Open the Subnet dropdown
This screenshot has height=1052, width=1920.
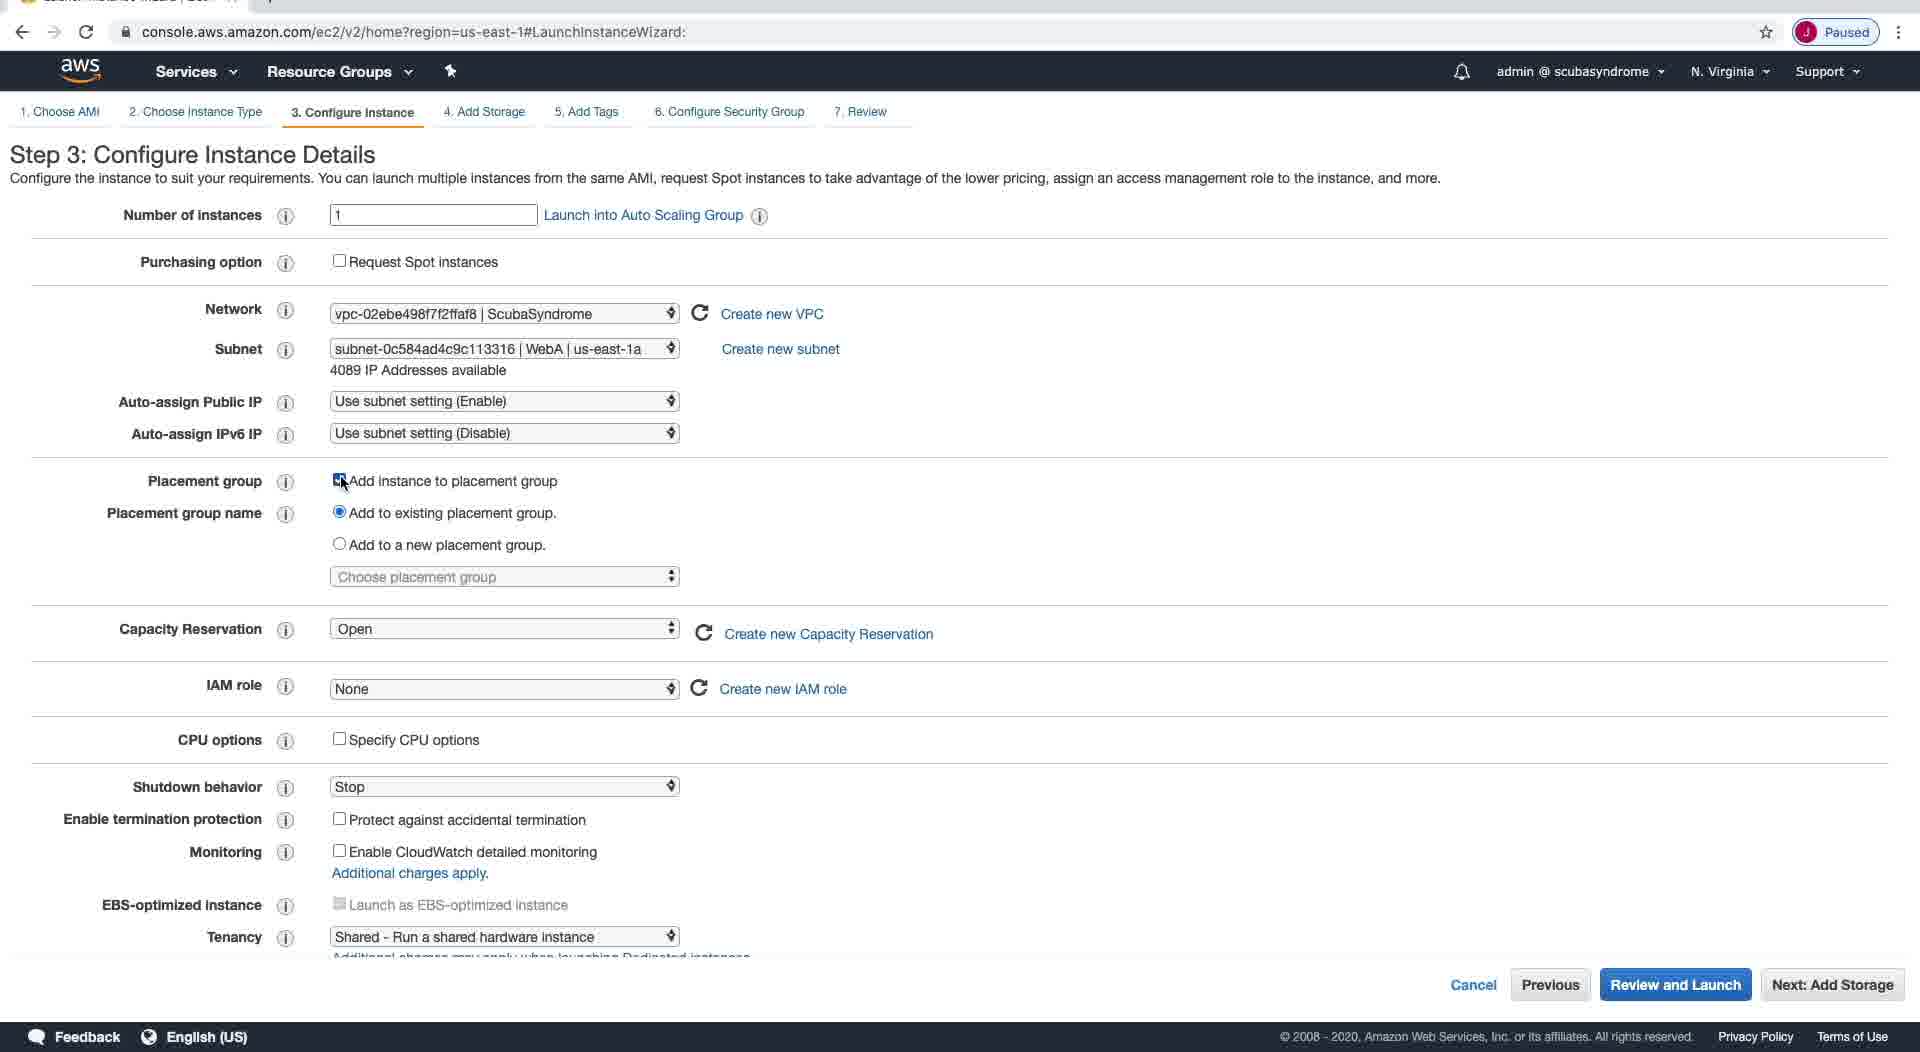pos(504,349)
